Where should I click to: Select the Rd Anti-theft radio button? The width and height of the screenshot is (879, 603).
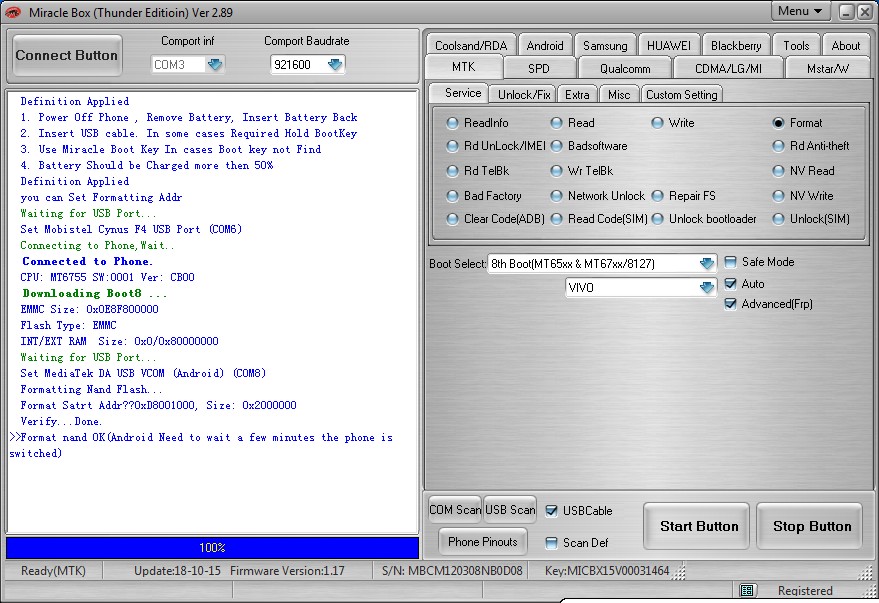click(778, 146)
